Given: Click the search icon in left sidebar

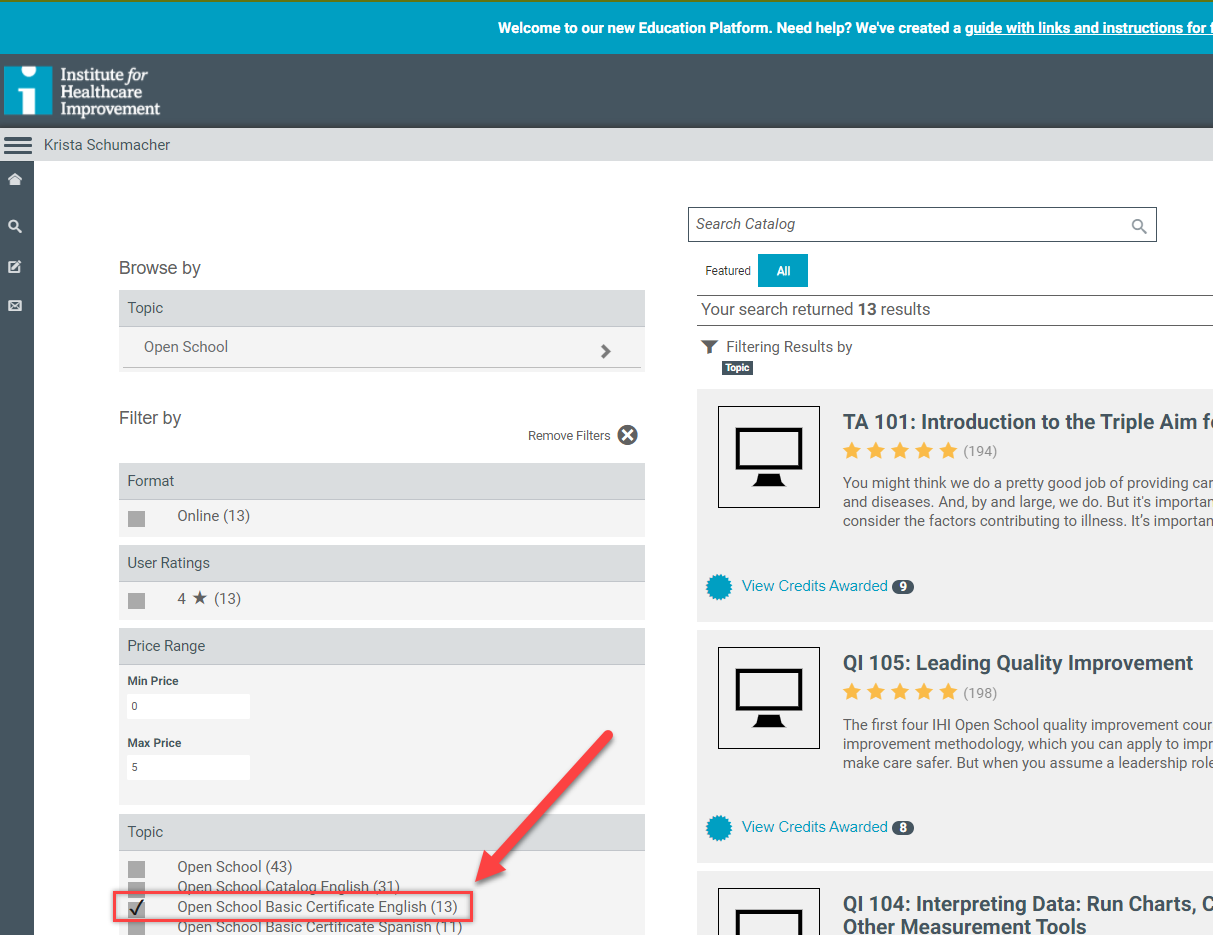Looking at the screenshot, I should tap(15, 227).
